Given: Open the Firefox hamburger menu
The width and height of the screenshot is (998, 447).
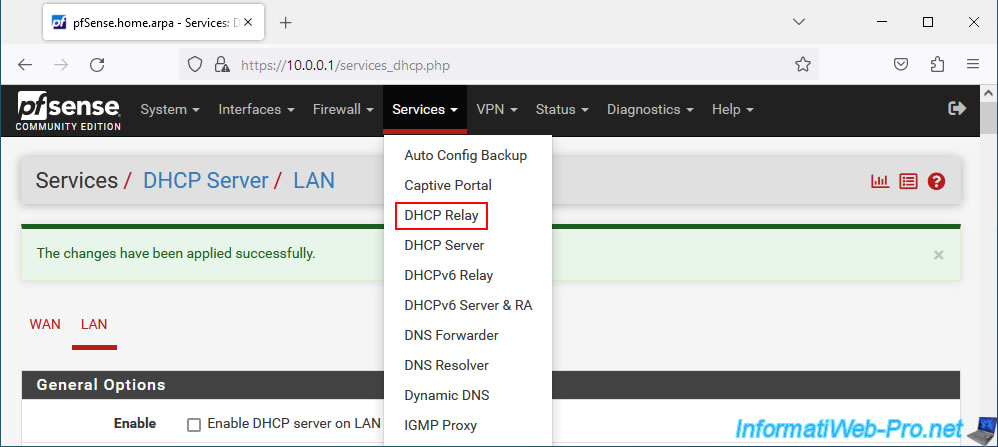Looking at the screenshot, I should (x=973, y=64).
